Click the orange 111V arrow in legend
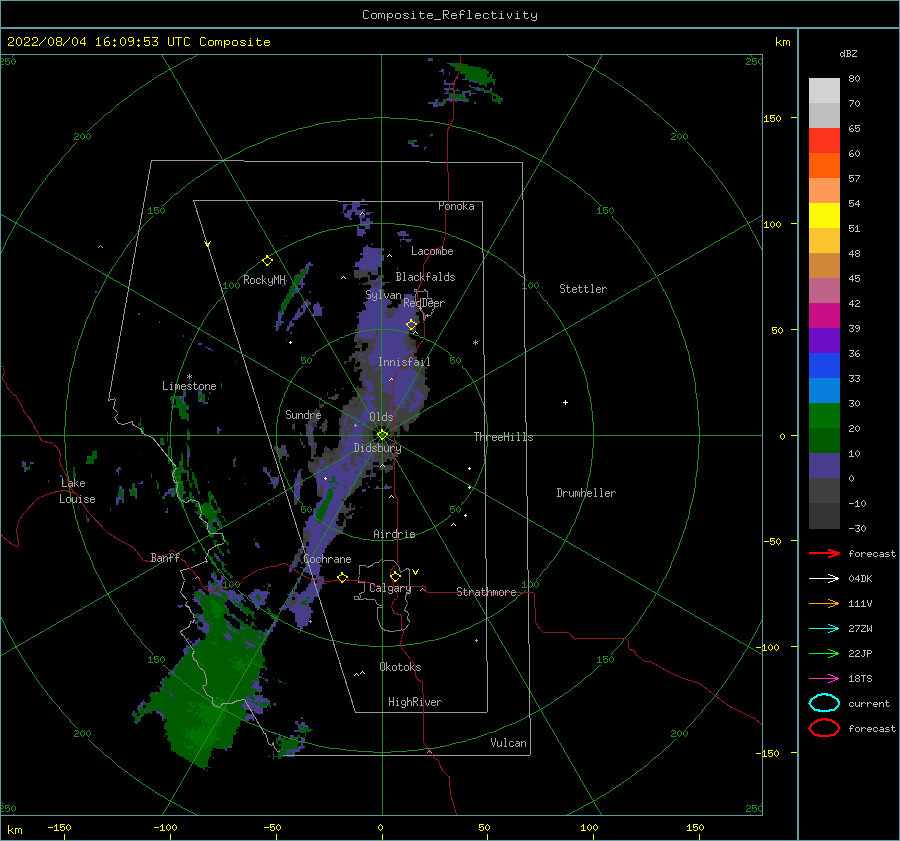The height and width of the screenshot is (841, 900). (x=824, y=603)
